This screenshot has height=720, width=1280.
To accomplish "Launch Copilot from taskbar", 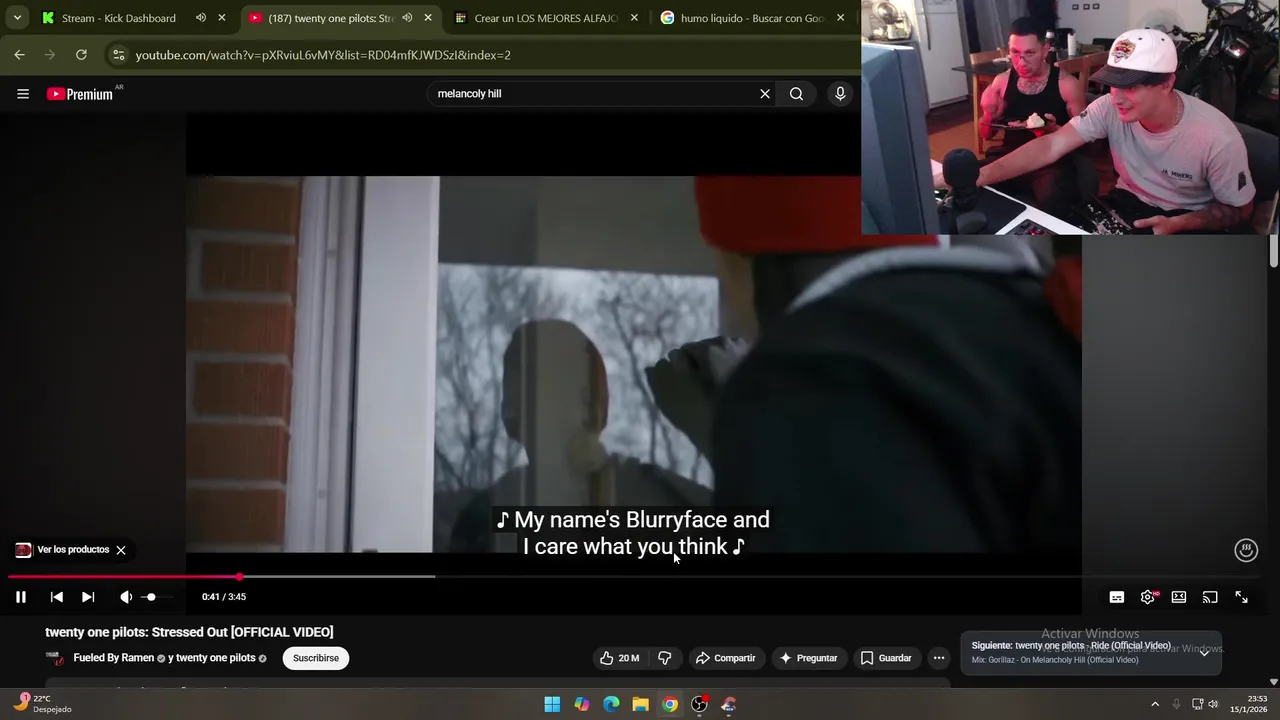I will point(582,705).
